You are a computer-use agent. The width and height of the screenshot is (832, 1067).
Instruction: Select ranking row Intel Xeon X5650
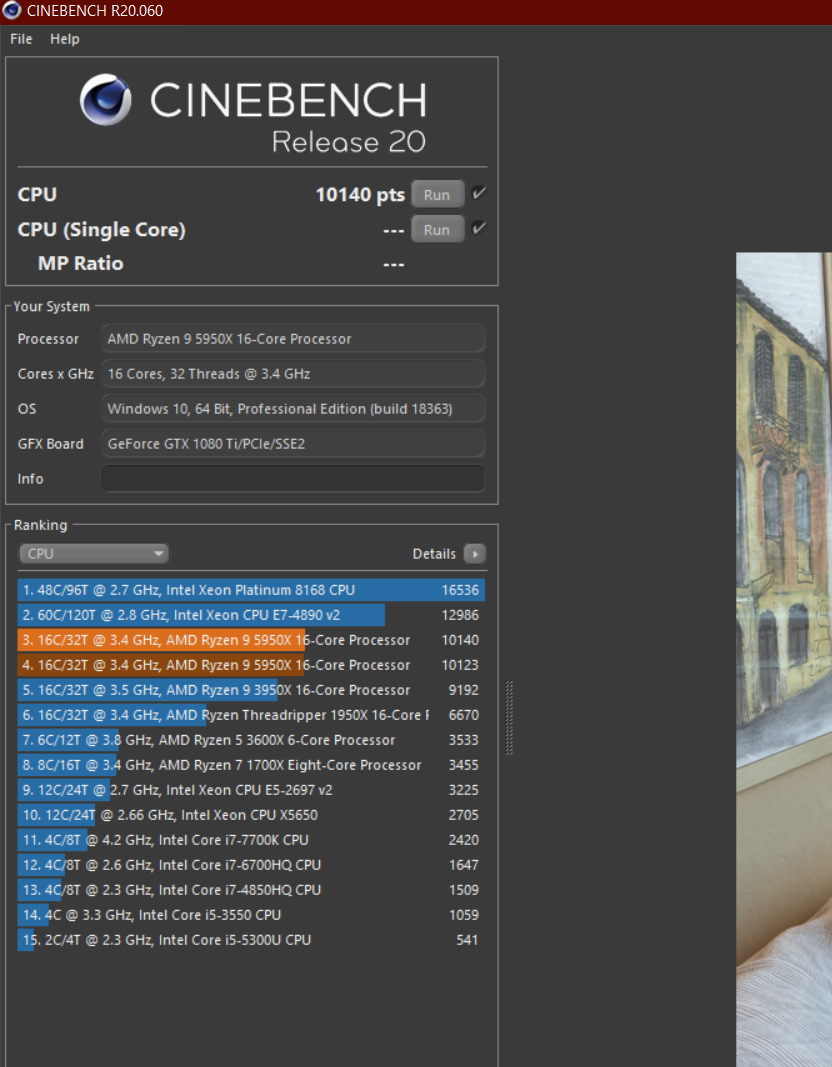(251, 815)
